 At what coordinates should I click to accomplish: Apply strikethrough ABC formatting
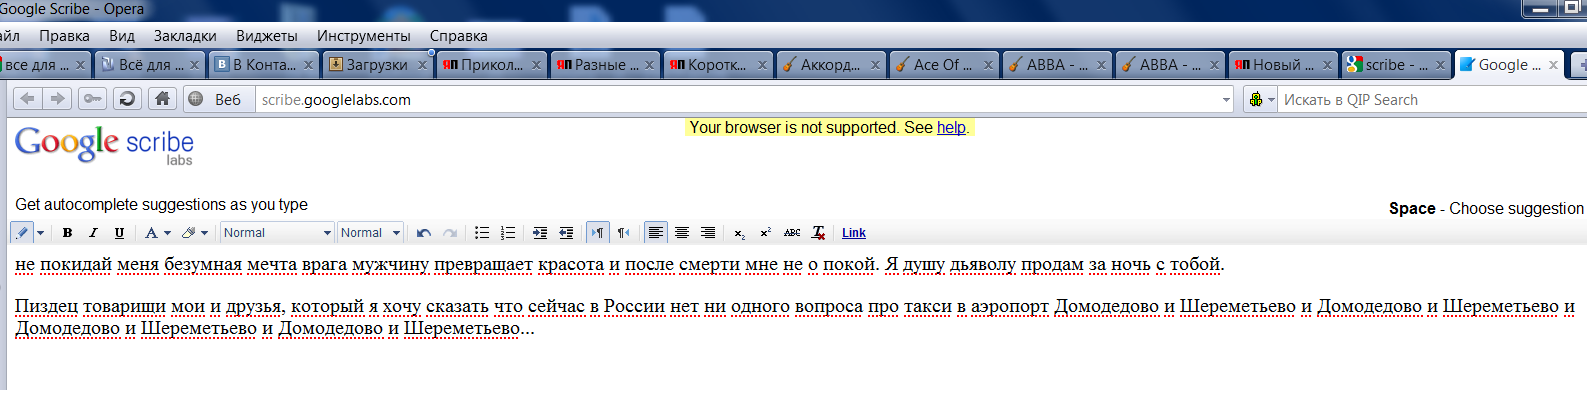[x=792, y=232]
